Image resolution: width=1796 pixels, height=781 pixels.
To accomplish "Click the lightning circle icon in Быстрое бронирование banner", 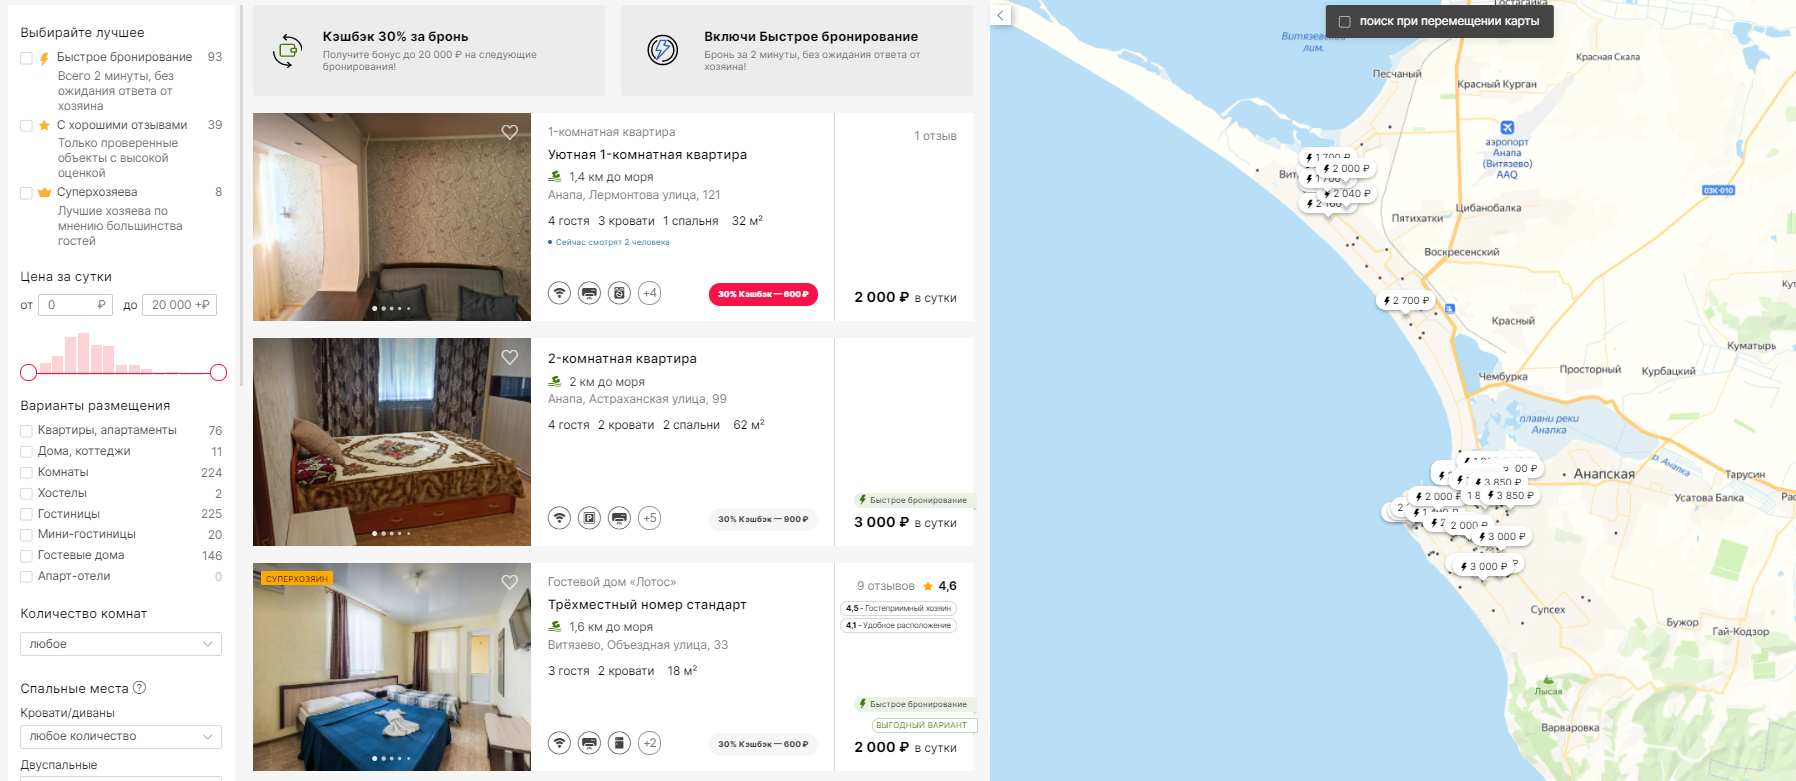I will (x=663, y=49).
